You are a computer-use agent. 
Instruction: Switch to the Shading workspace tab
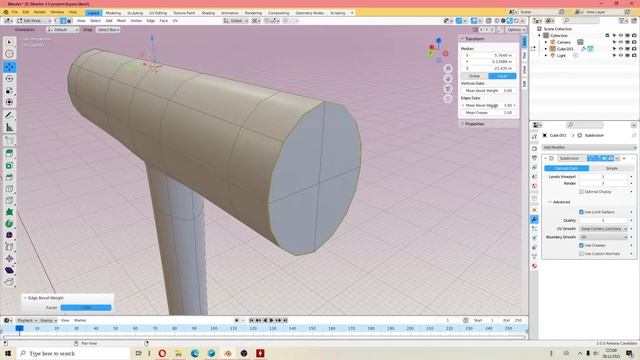click(x=208, y=13)
